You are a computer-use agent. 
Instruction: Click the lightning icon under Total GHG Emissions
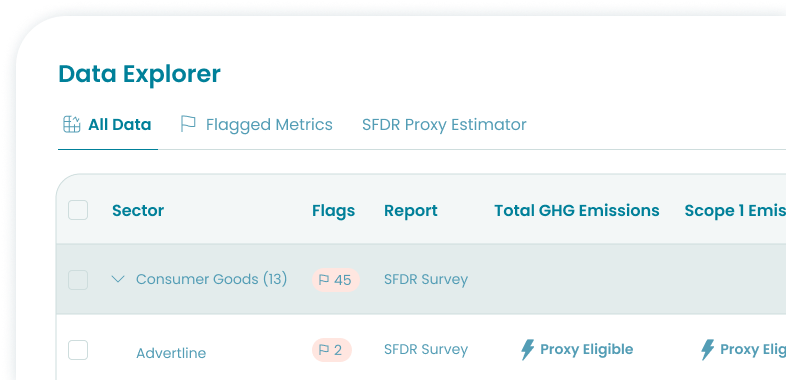pos(527,350)
